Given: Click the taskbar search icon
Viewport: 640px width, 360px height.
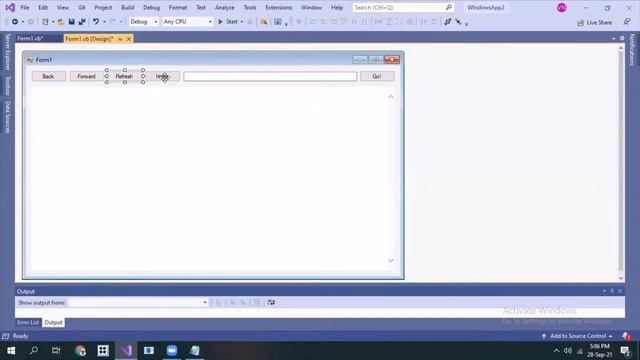Looking at the screenshot, I should [x=34, y=351].
